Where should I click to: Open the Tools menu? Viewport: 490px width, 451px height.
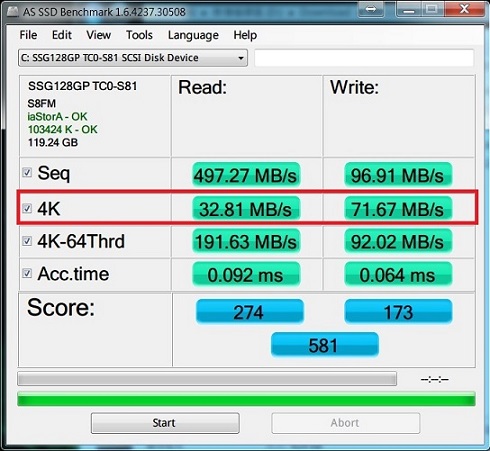tap(139, 35)
